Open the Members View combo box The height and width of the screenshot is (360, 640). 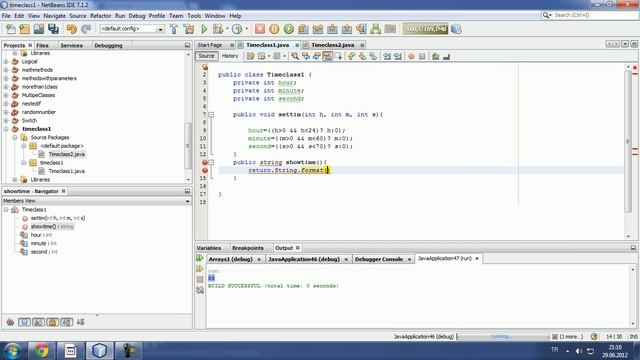click(96, 201)
